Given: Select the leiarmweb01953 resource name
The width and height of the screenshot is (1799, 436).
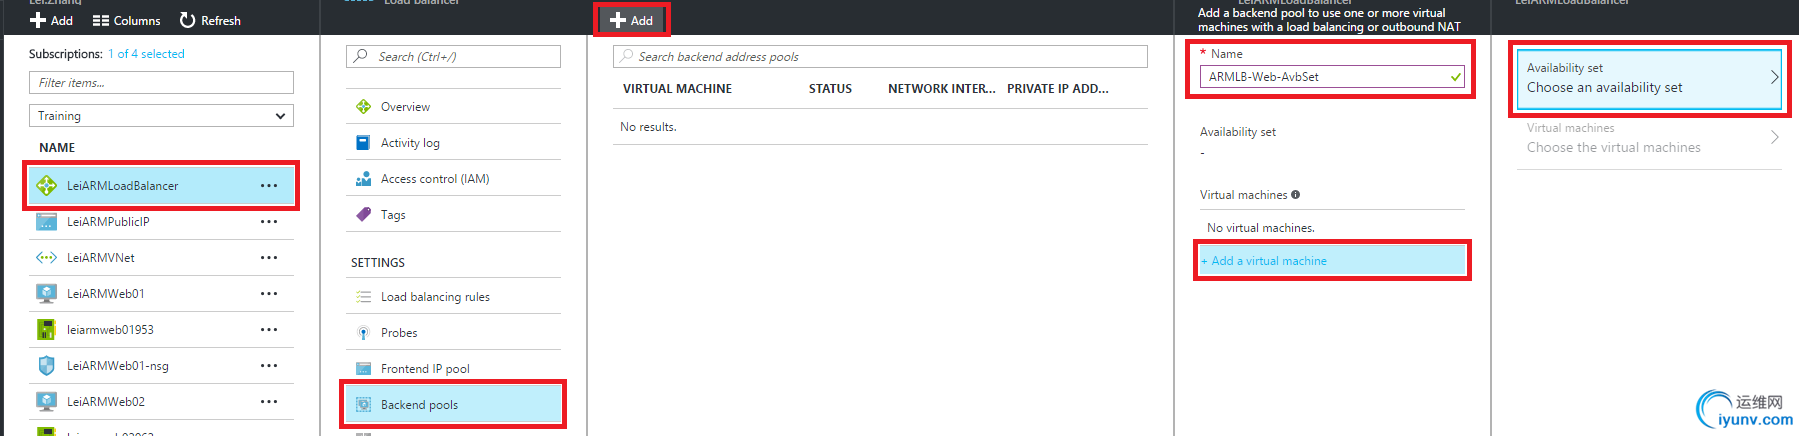Looking at the screenshot, I should point(110,330).
